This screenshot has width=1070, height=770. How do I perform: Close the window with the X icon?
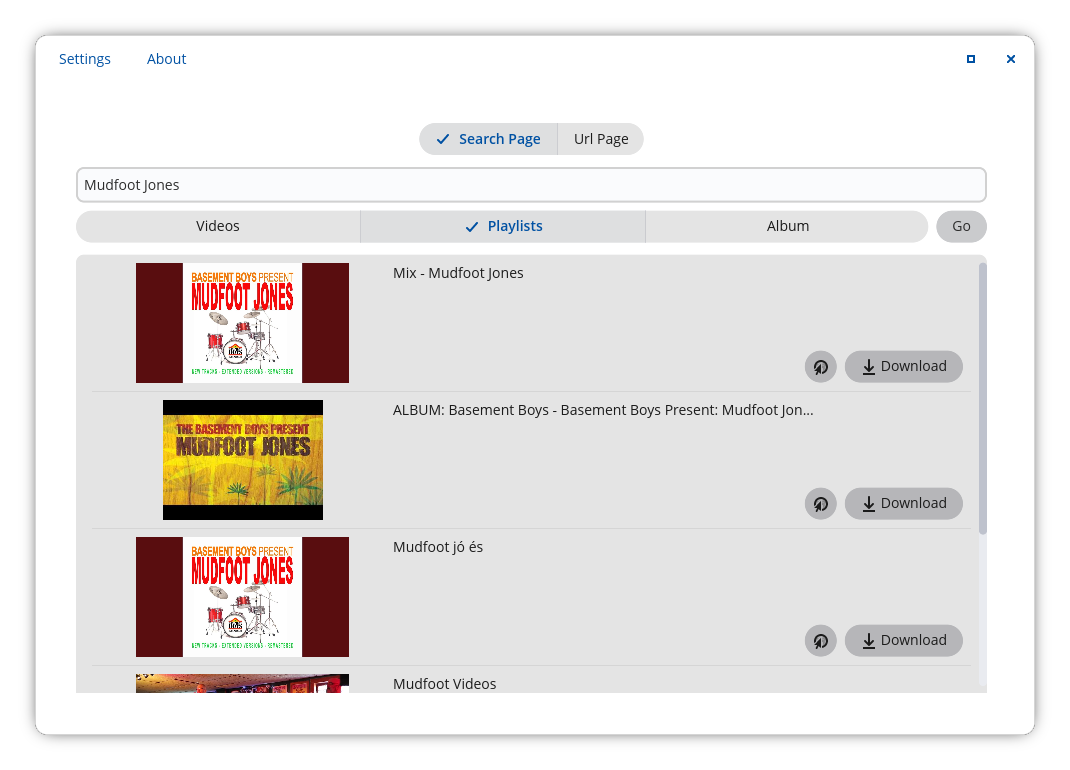point(1010,59)
